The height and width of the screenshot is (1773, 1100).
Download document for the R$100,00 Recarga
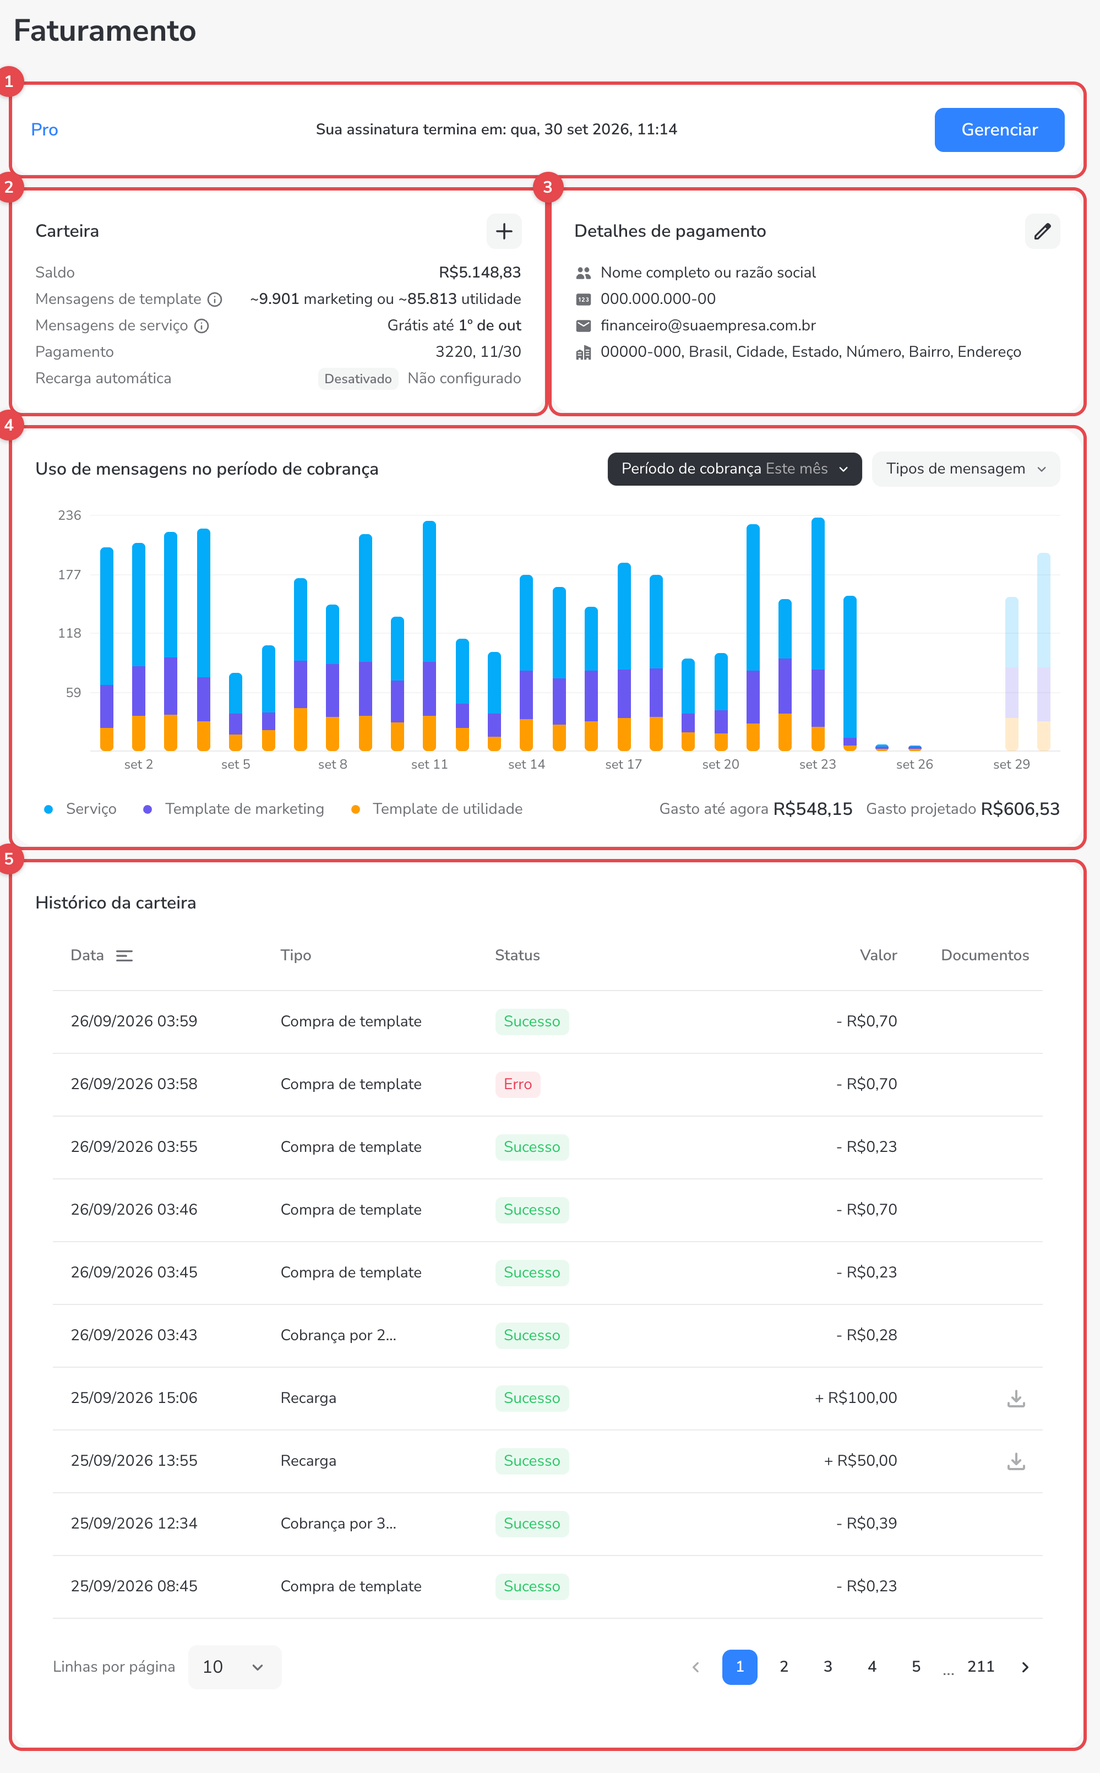pyautogui.click(x=1016, y=1398)
